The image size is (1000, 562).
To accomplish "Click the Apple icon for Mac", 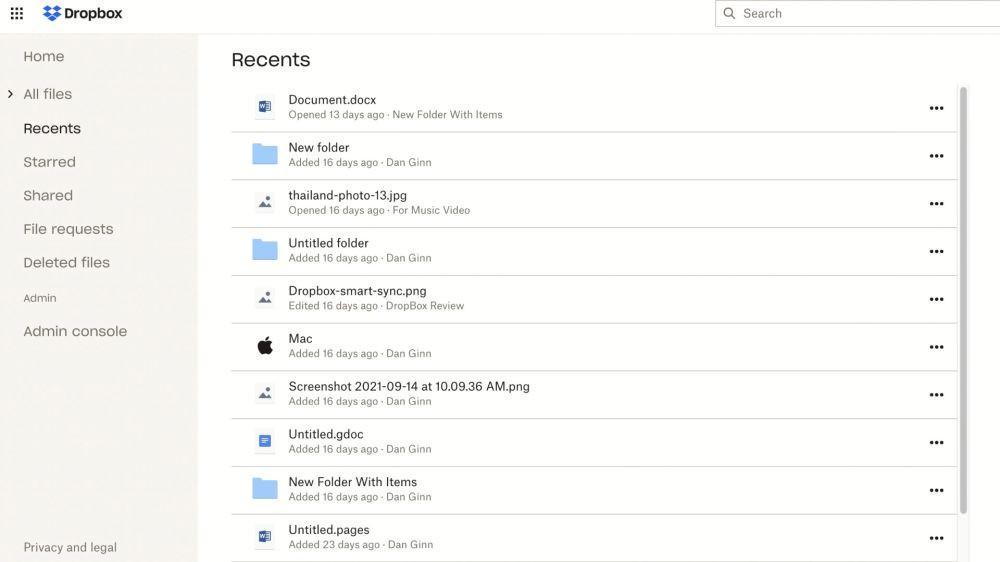I will 265,346.
